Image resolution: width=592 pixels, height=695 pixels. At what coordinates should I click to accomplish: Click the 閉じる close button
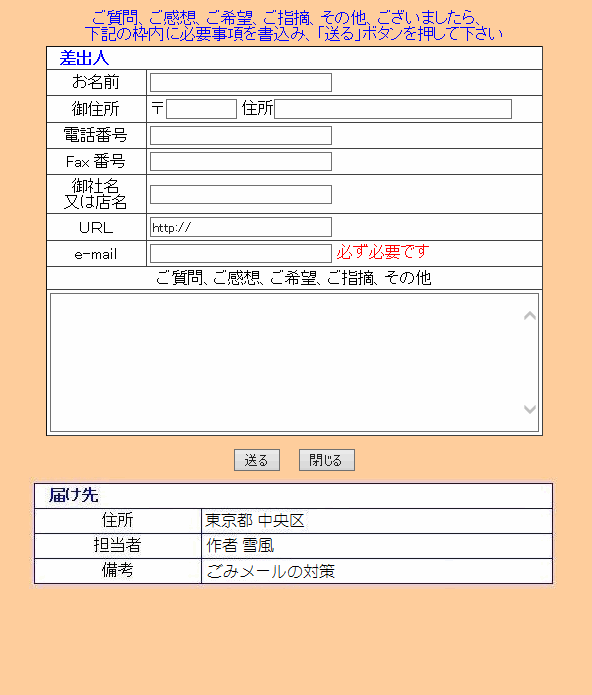[x=327, y=460]
